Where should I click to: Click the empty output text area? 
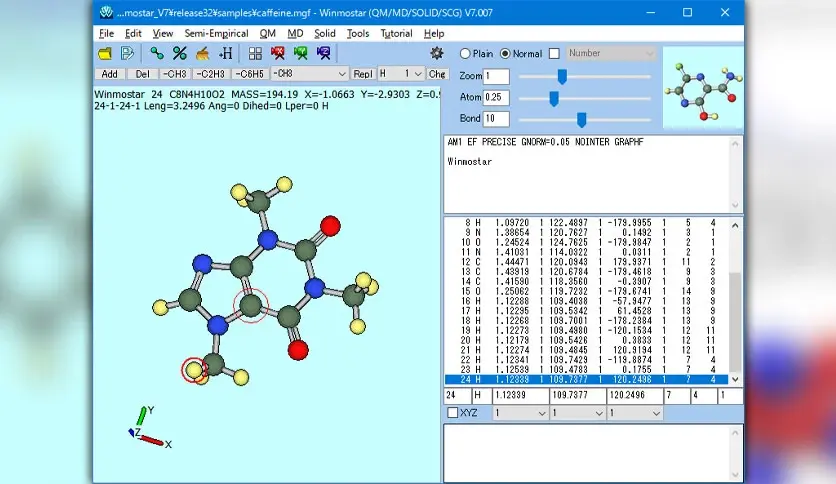click(586, 453)
